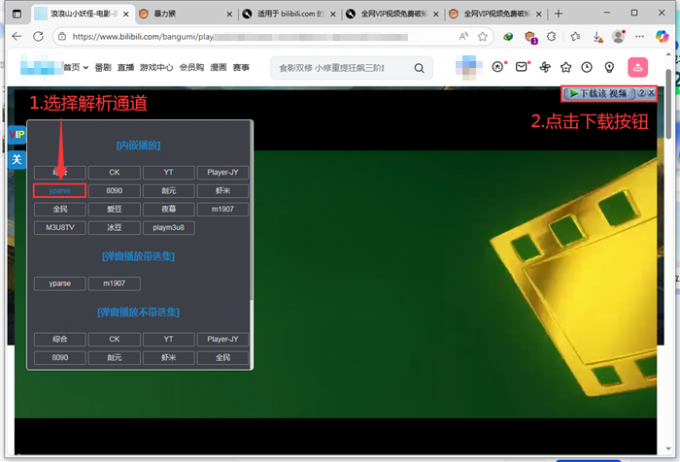
Task: Open bilibili watch history clock
Action: click(587, 67)
